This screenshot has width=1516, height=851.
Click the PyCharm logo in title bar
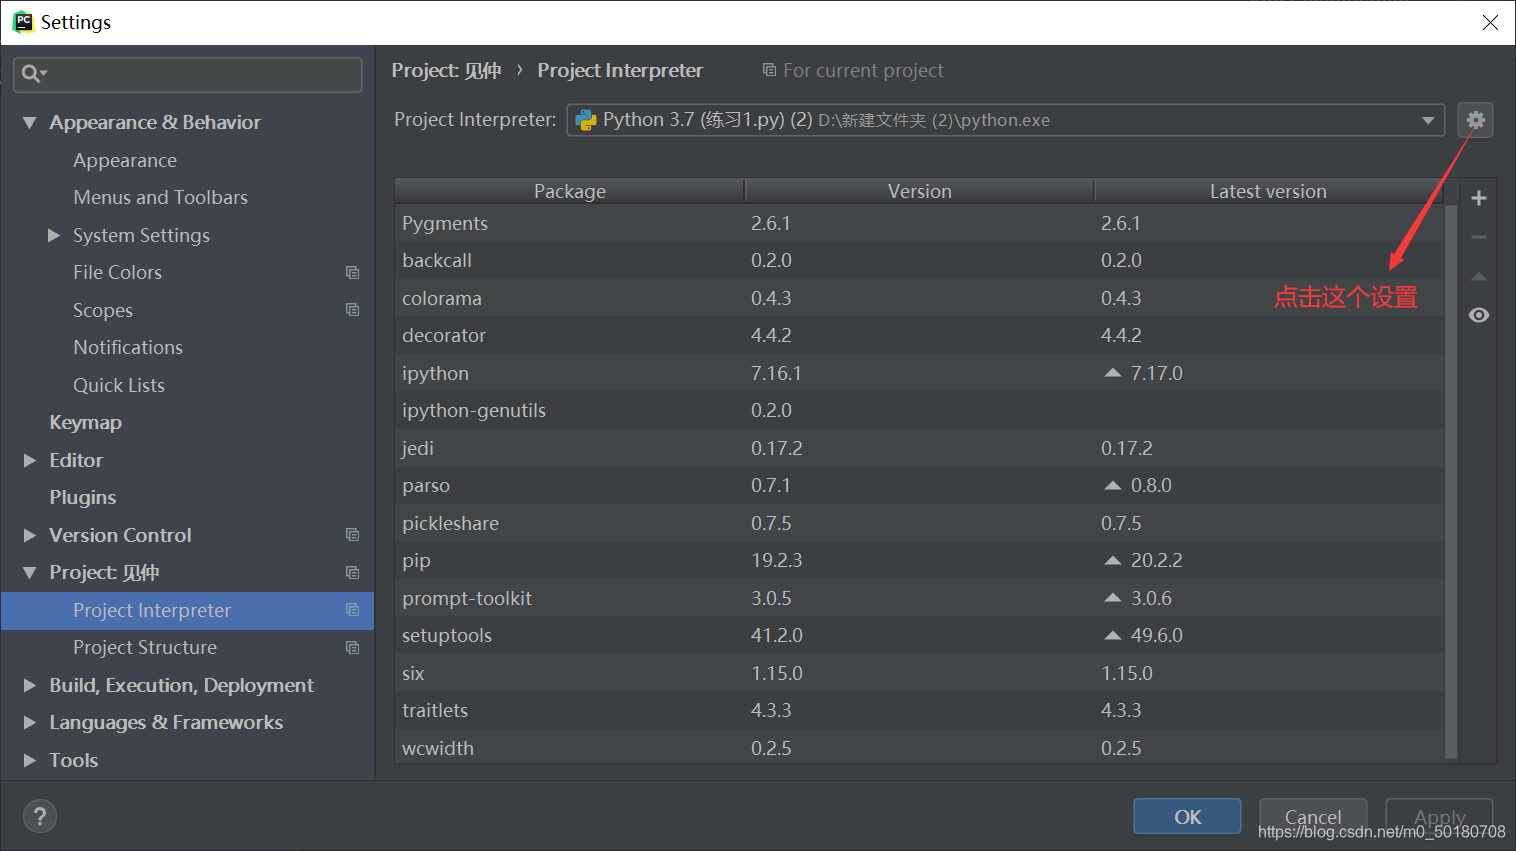coord(22,22)
